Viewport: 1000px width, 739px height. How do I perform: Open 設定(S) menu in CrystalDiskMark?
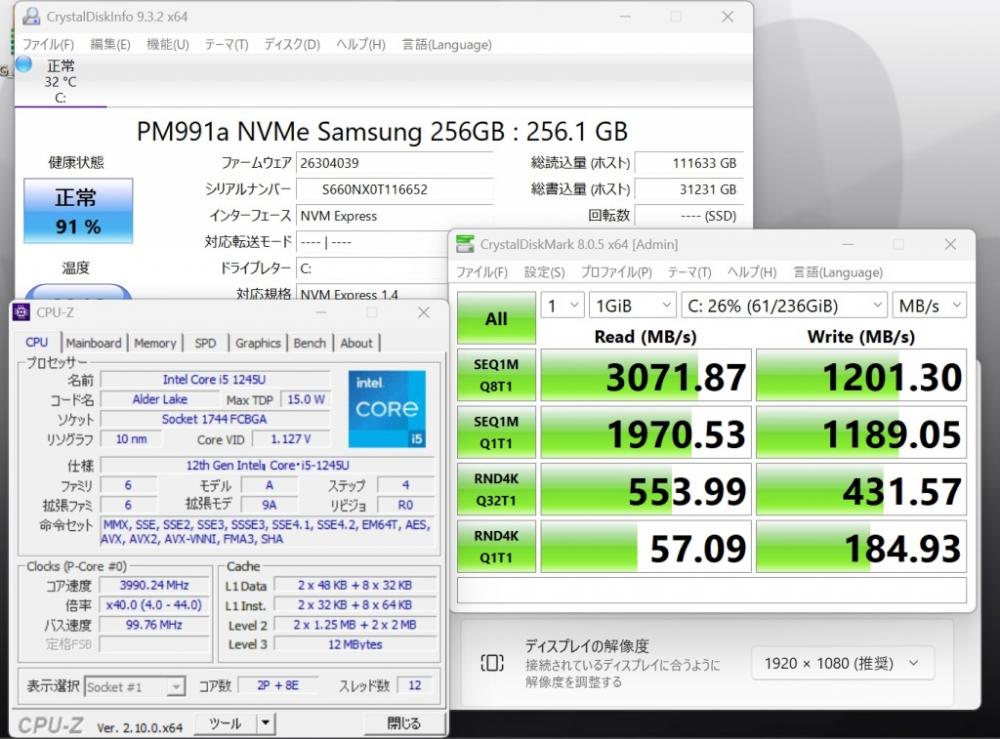[545, 272]
